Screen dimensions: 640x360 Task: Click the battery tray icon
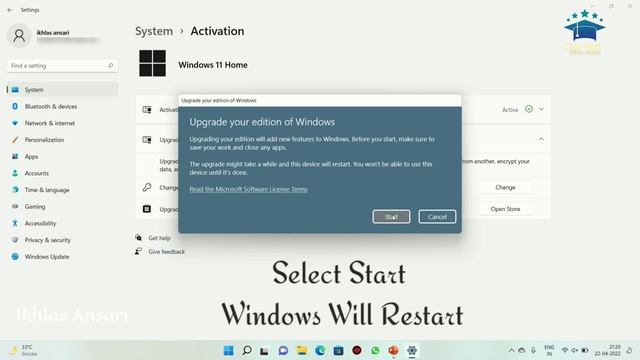(585, 351)
